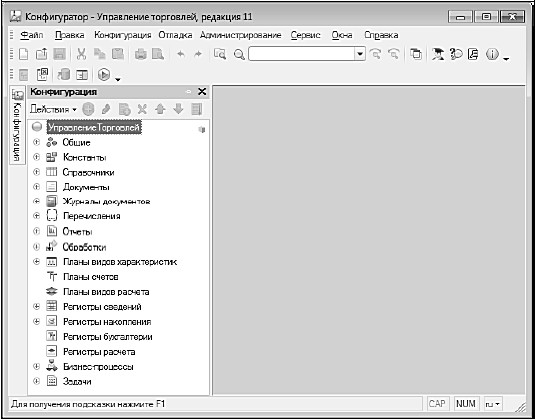Select Журналы документов in the tree
The width and height of the screenshot is (536, 420).
point(106,201)
